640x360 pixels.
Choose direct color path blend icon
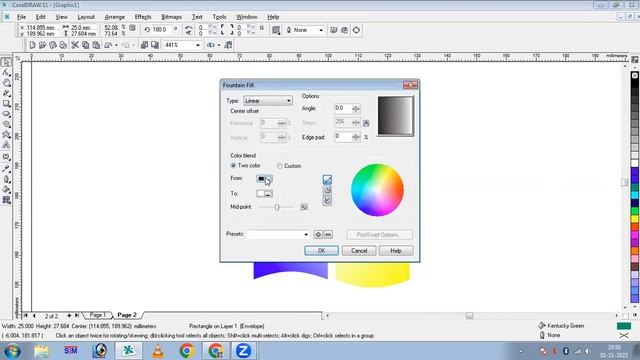327,180
